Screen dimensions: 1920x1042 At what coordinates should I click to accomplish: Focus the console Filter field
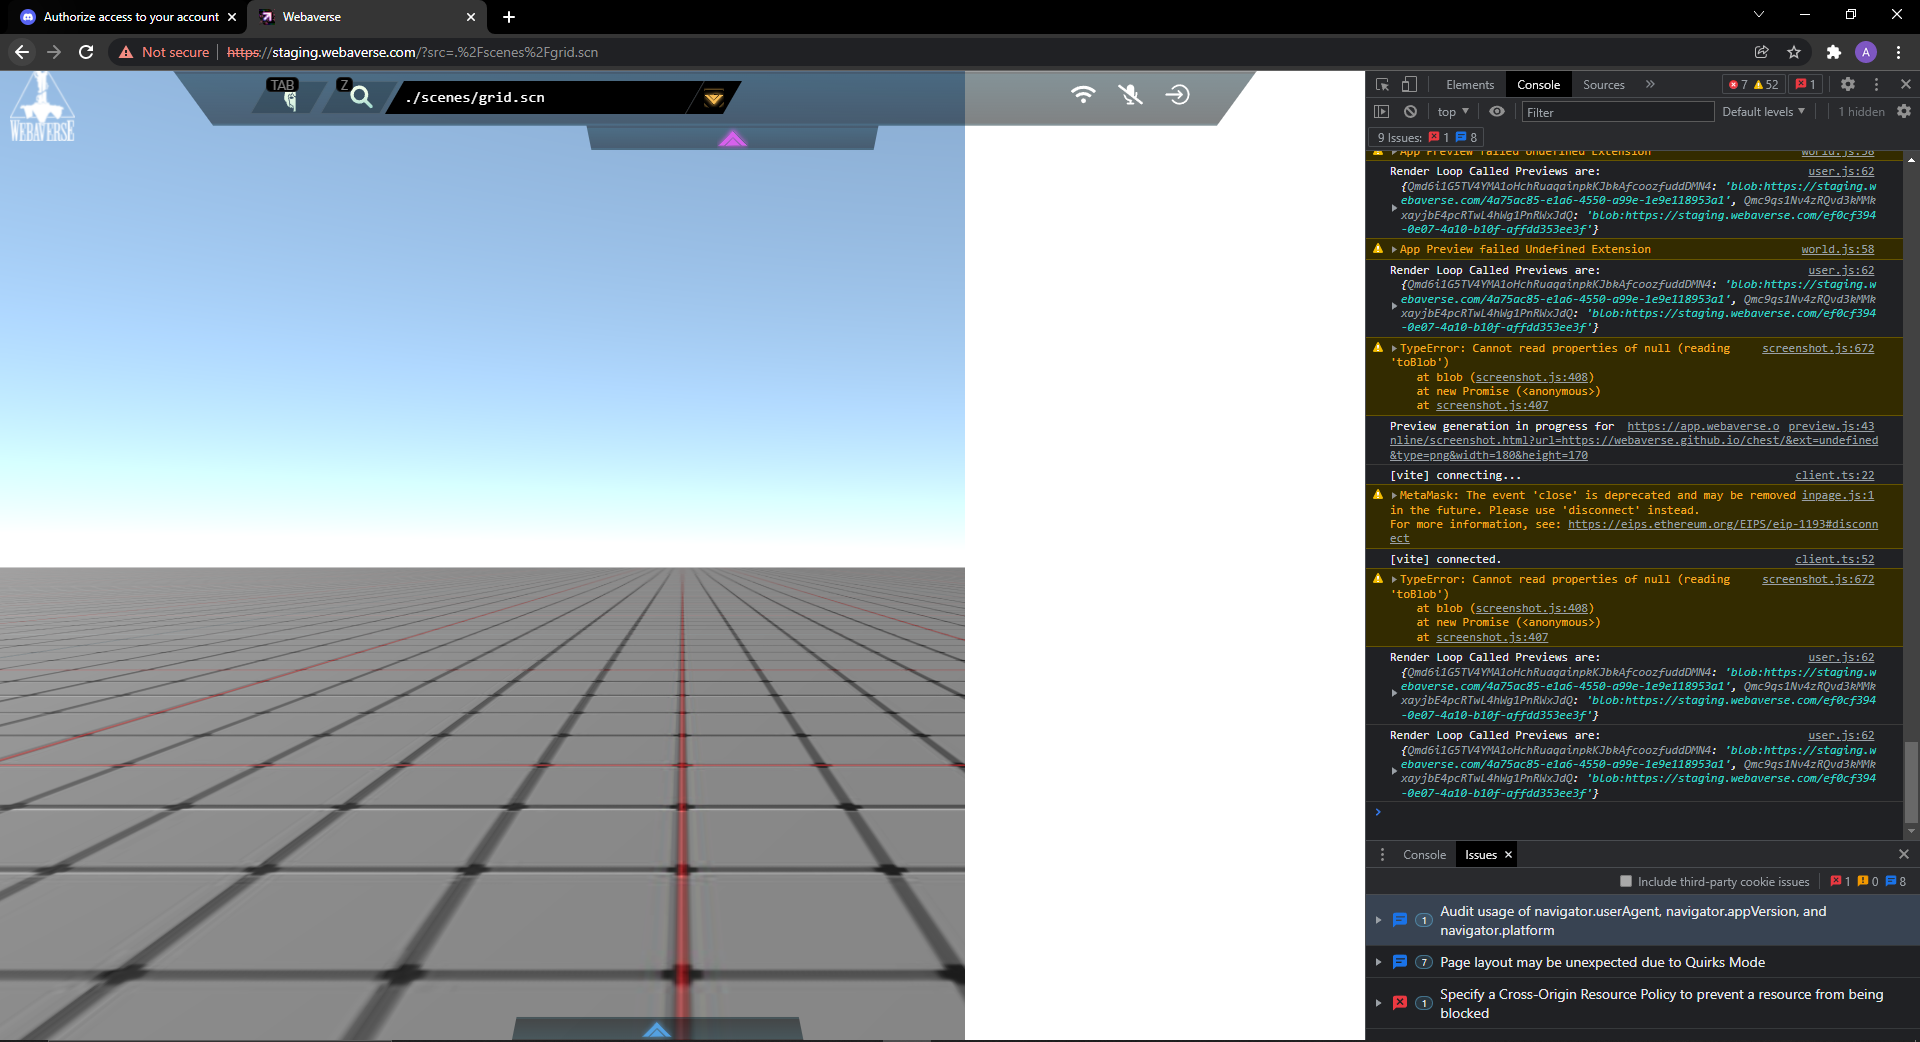pos(1618,112)
